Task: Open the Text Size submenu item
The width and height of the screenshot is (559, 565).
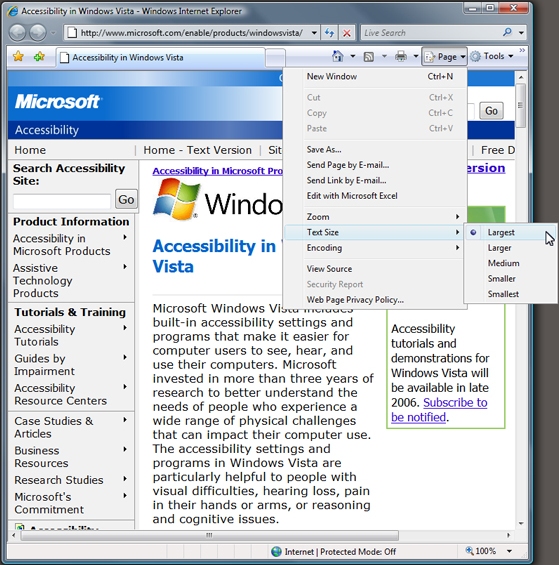Action: [x=375, y=232]
